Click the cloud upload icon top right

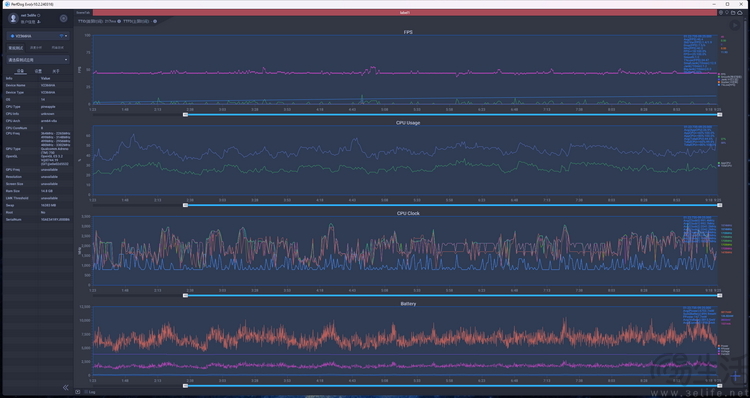740,13
